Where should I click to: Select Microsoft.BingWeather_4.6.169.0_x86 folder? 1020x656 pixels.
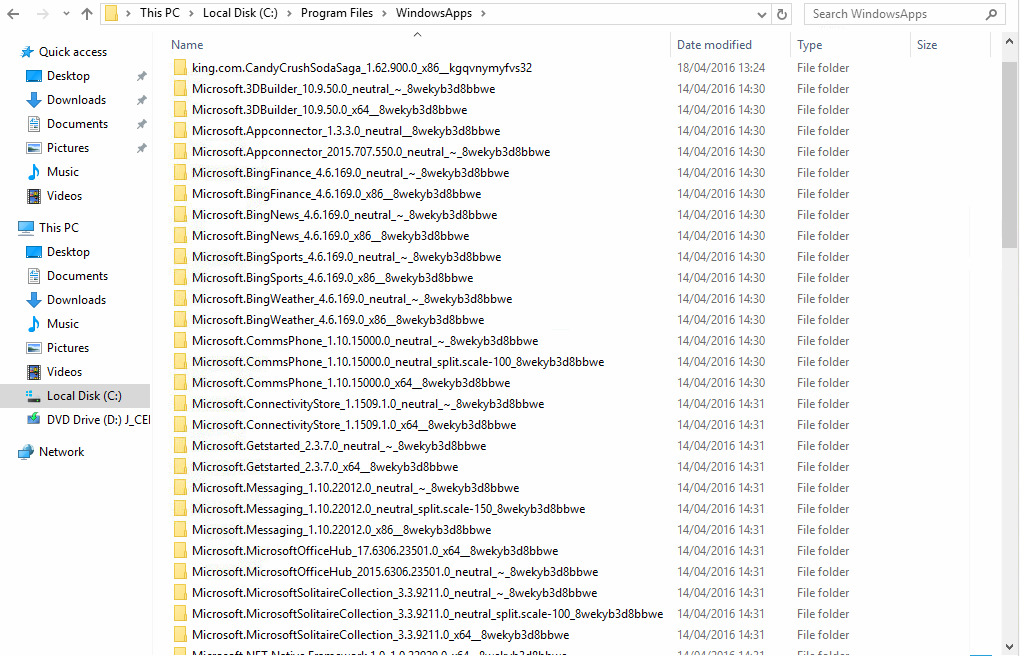(x=338, y=320)
